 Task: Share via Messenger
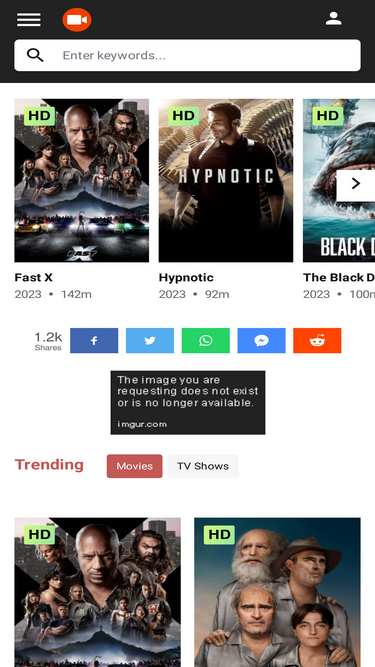click(x=261, y=340)
